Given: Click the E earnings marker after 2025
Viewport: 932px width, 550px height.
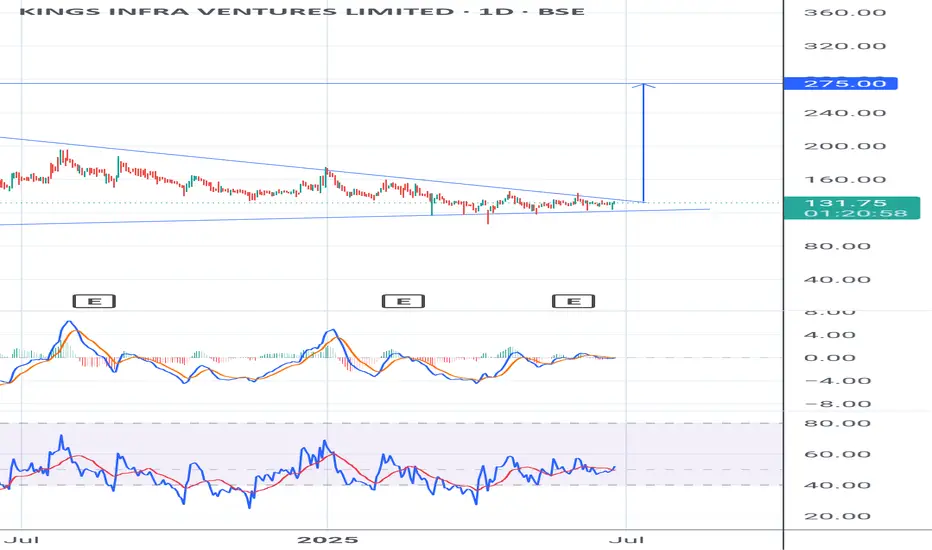Looking at the screenshot, I should pos(403,301).
